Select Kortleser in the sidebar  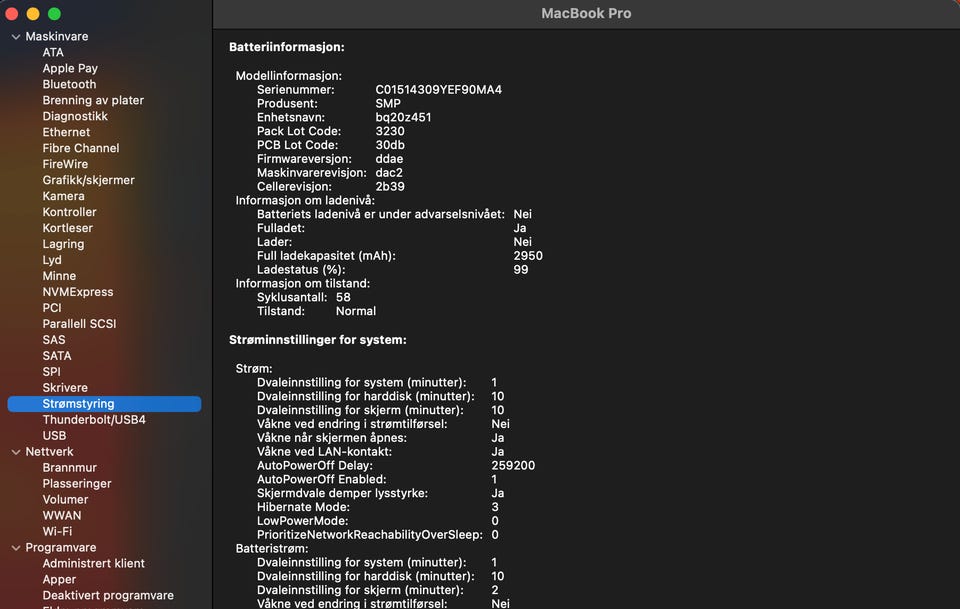[67, 228]
